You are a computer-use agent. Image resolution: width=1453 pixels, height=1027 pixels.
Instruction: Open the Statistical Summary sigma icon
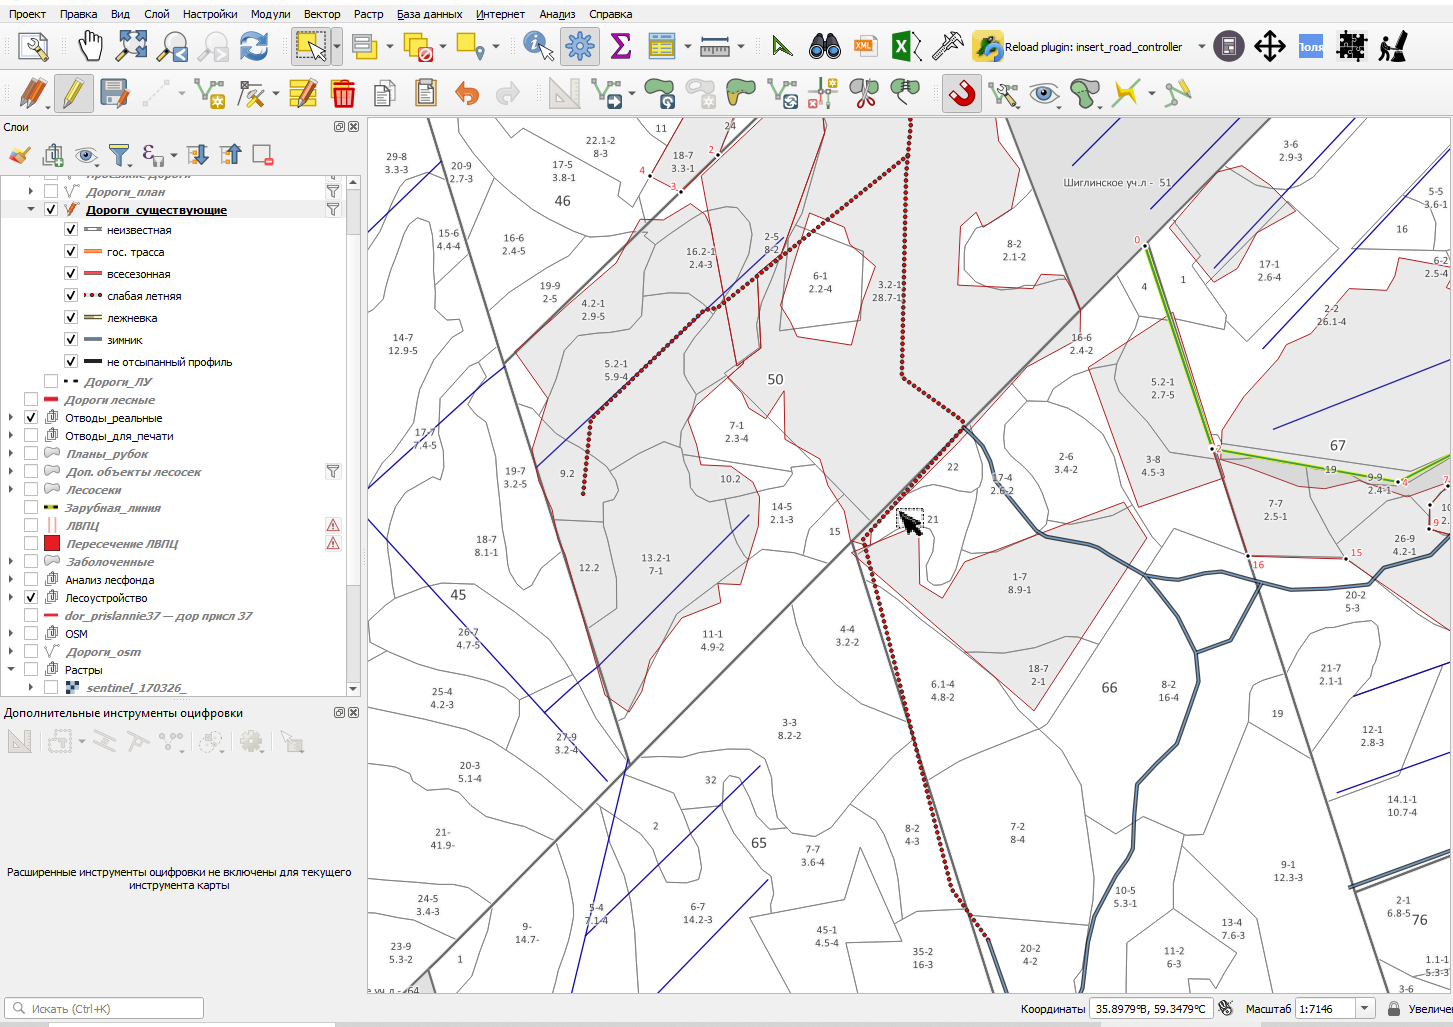[x=620, y=46]
